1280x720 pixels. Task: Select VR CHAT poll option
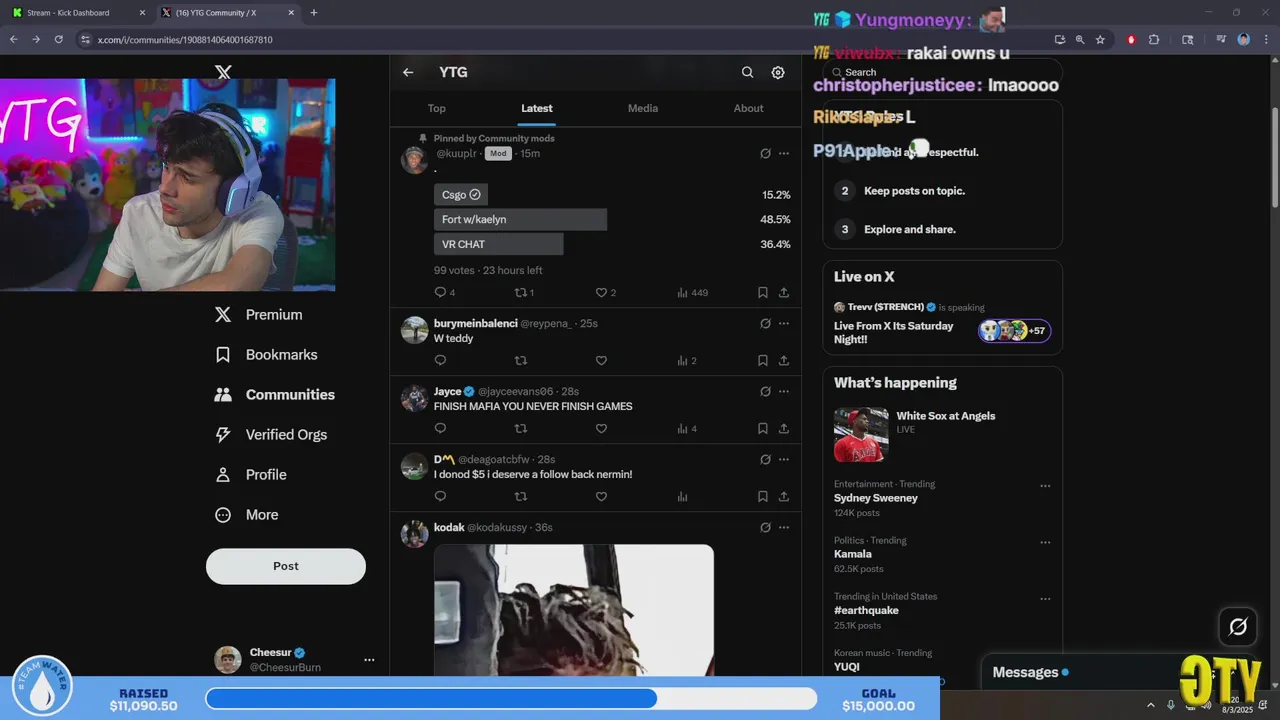(x=498, y=244)
